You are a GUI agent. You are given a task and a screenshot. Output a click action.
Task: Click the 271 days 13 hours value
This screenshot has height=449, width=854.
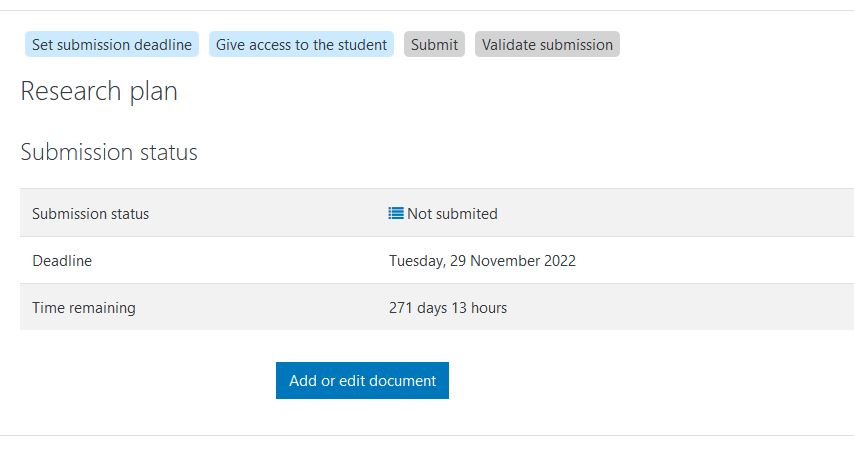coord(448,308)
